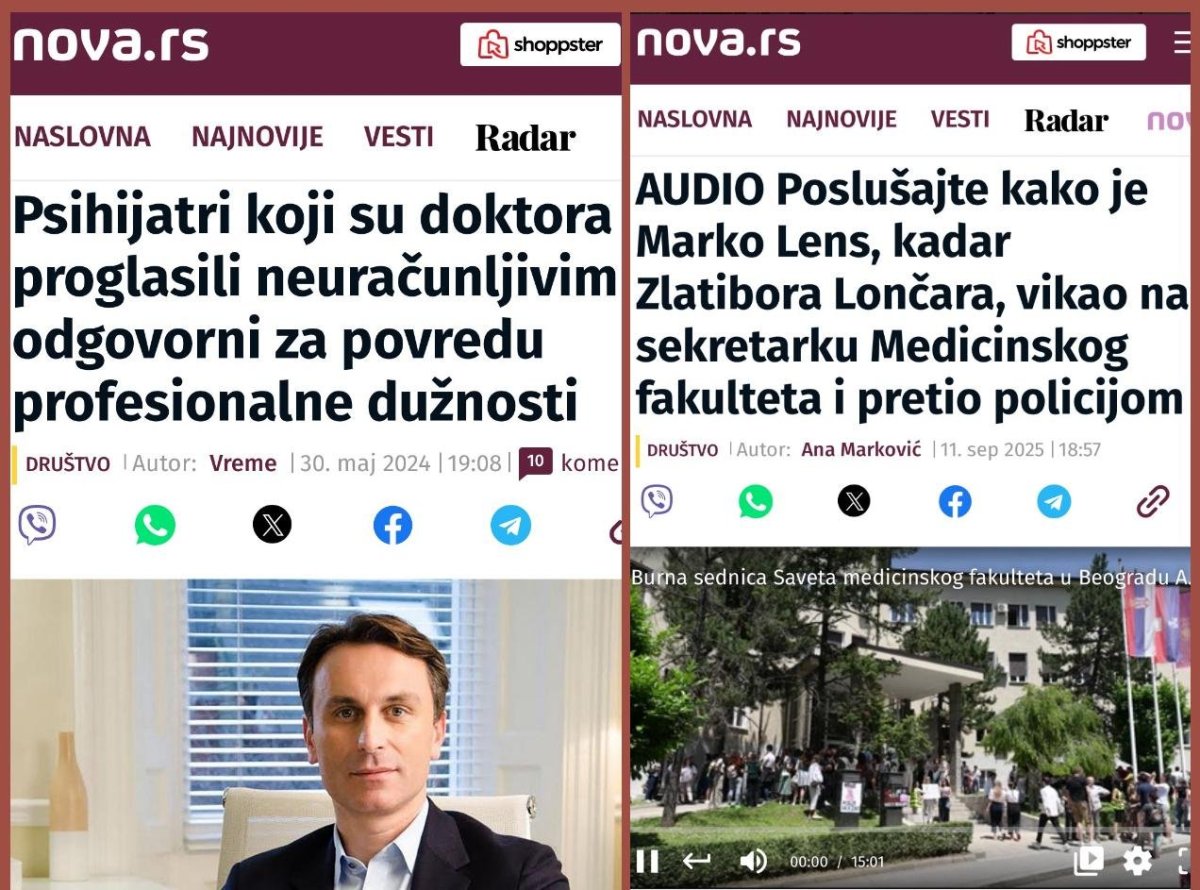The width and height of the screenshot is (1200, 890).
Task: Open NAJNOVIJE tab on left page
Action: [x=257, y=137]
